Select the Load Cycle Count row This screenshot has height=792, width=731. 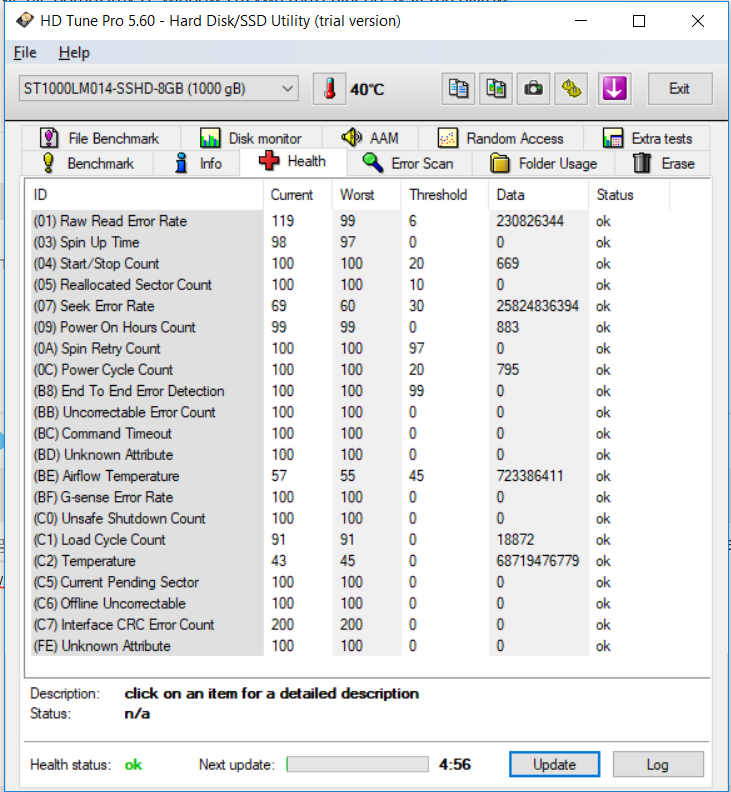350,539
